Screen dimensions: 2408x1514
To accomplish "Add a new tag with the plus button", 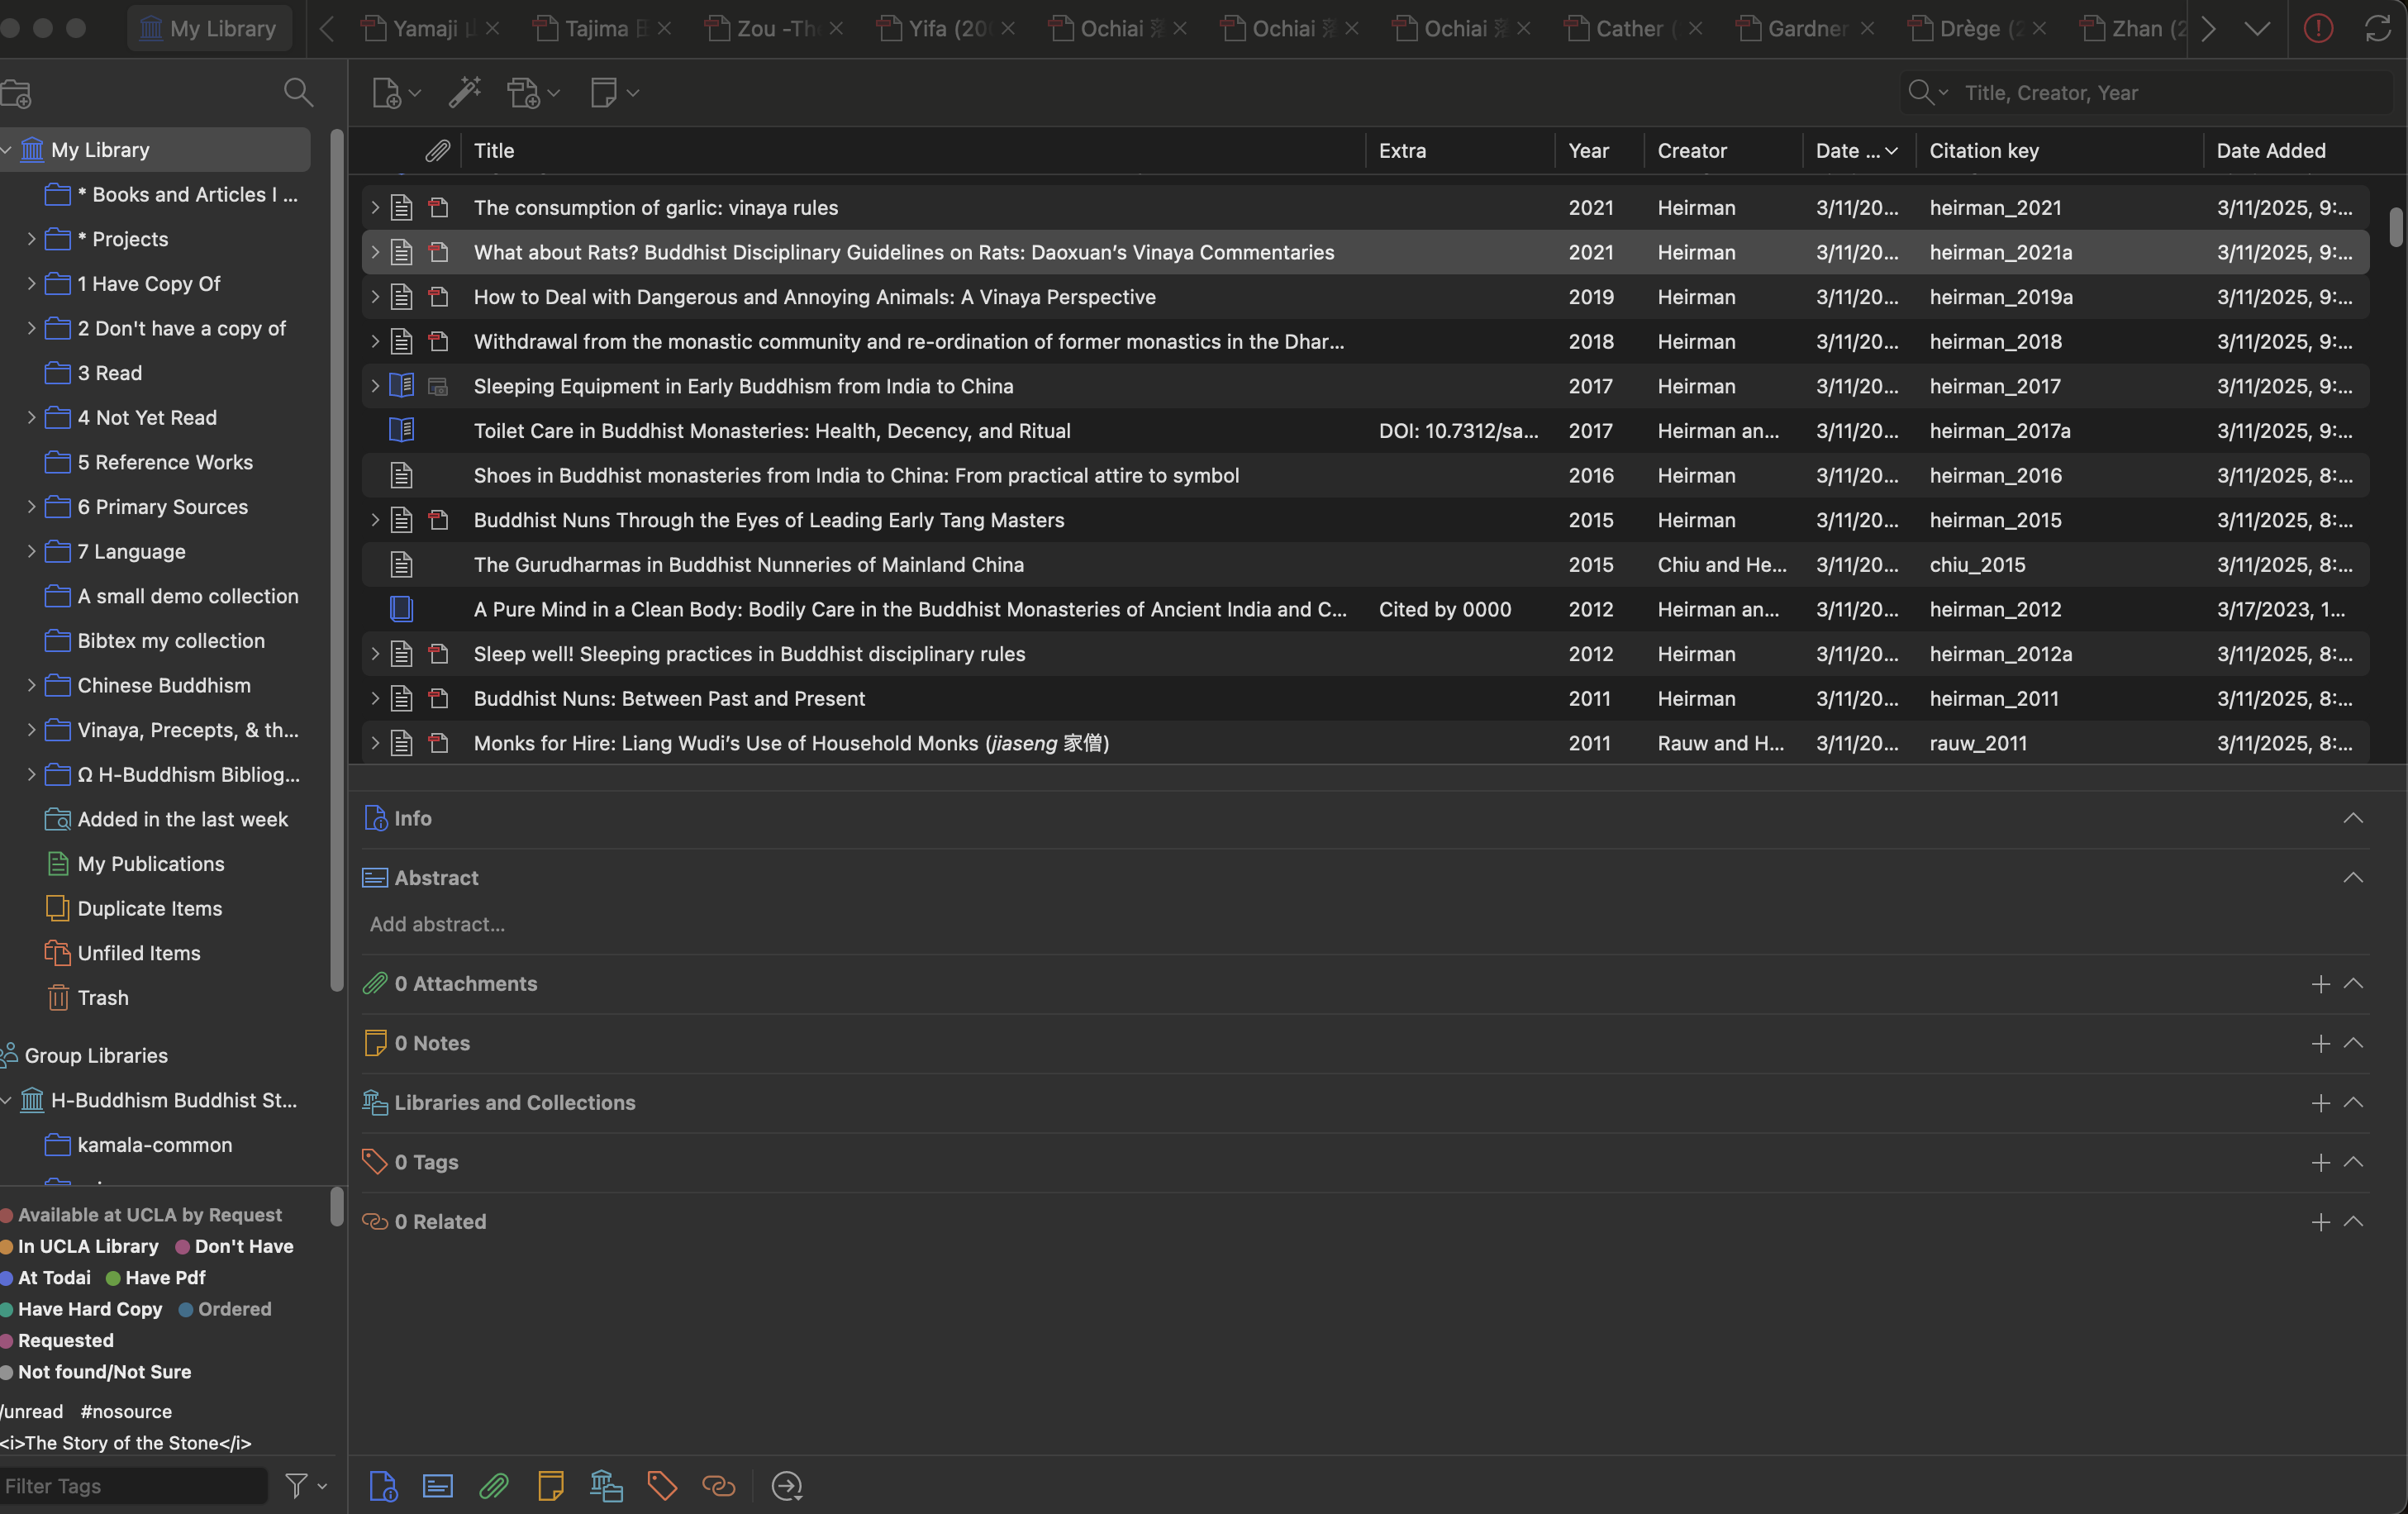I will [x=2320, y=1162].
